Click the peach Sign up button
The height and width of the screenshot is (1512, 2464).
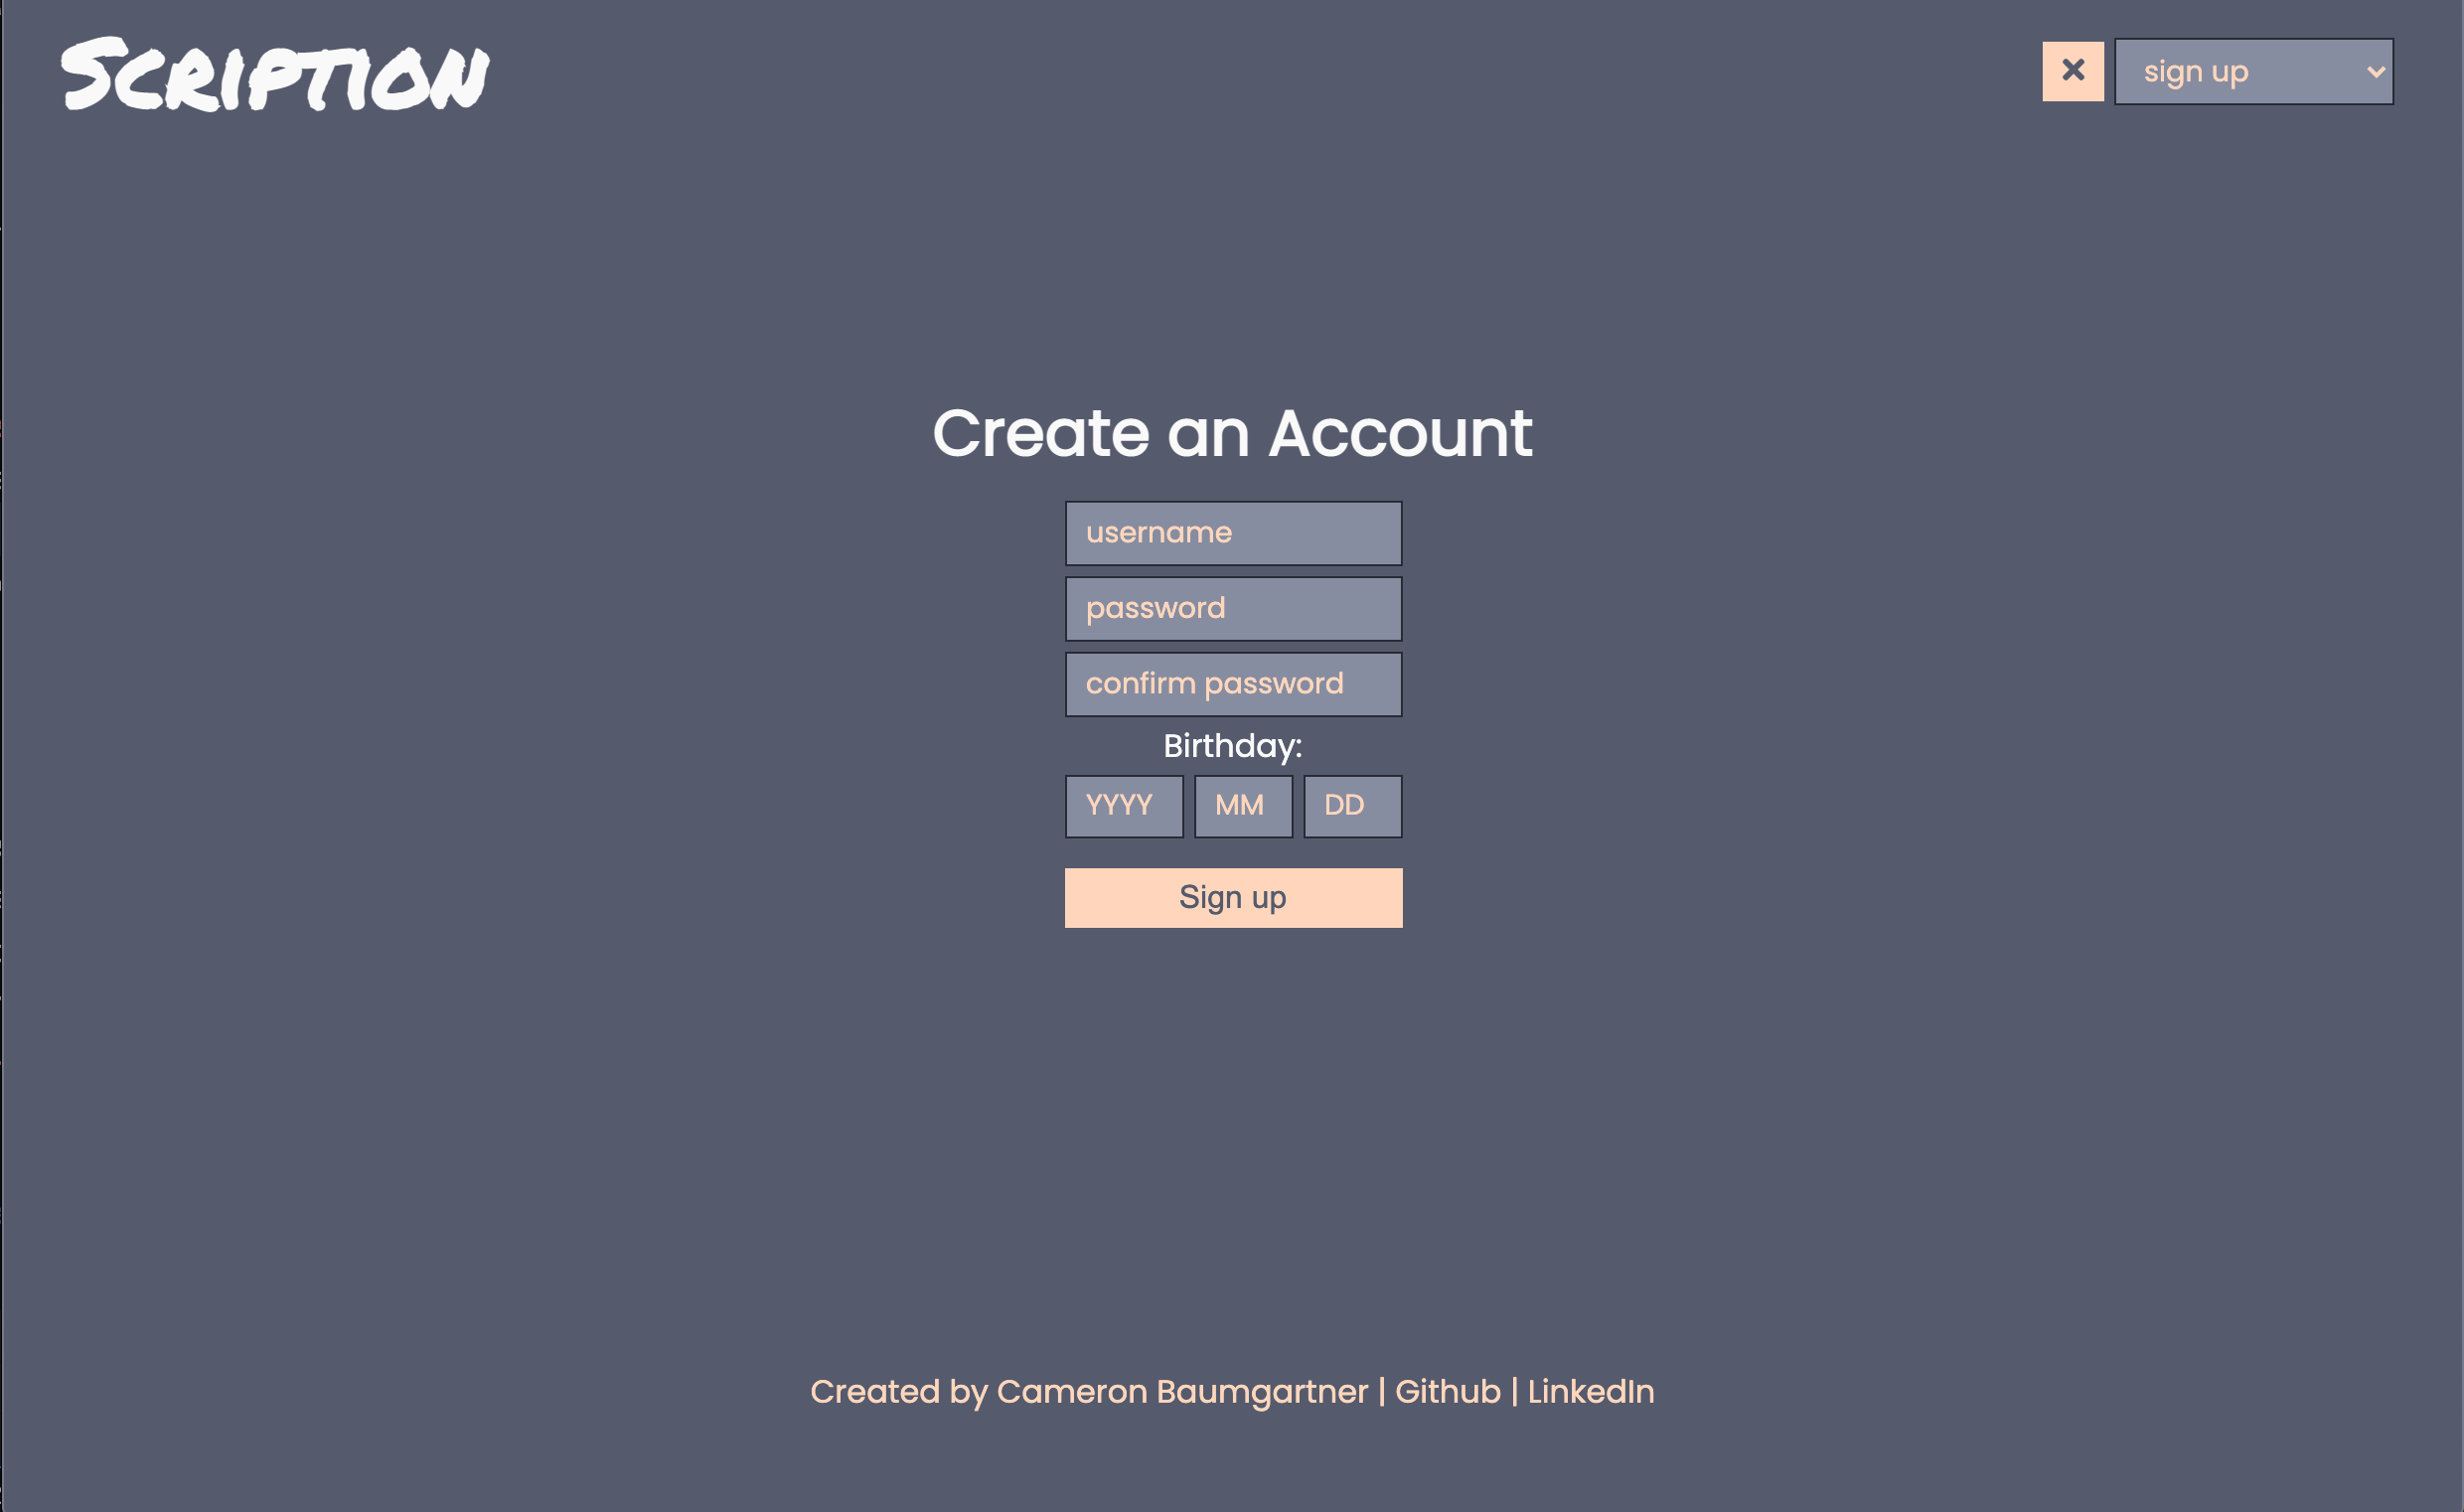(x=1232, y=898)
